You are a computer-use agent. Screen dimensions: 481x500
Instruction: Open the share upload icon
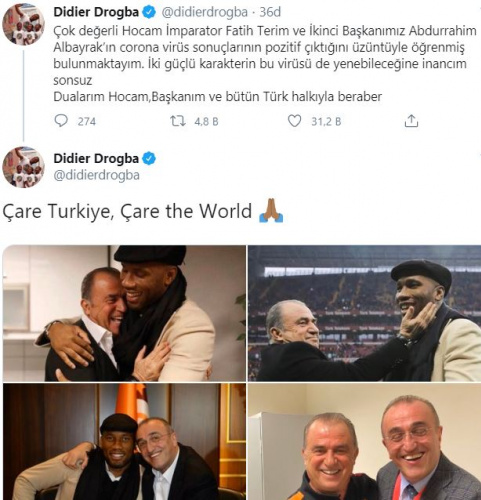[411, 121]
